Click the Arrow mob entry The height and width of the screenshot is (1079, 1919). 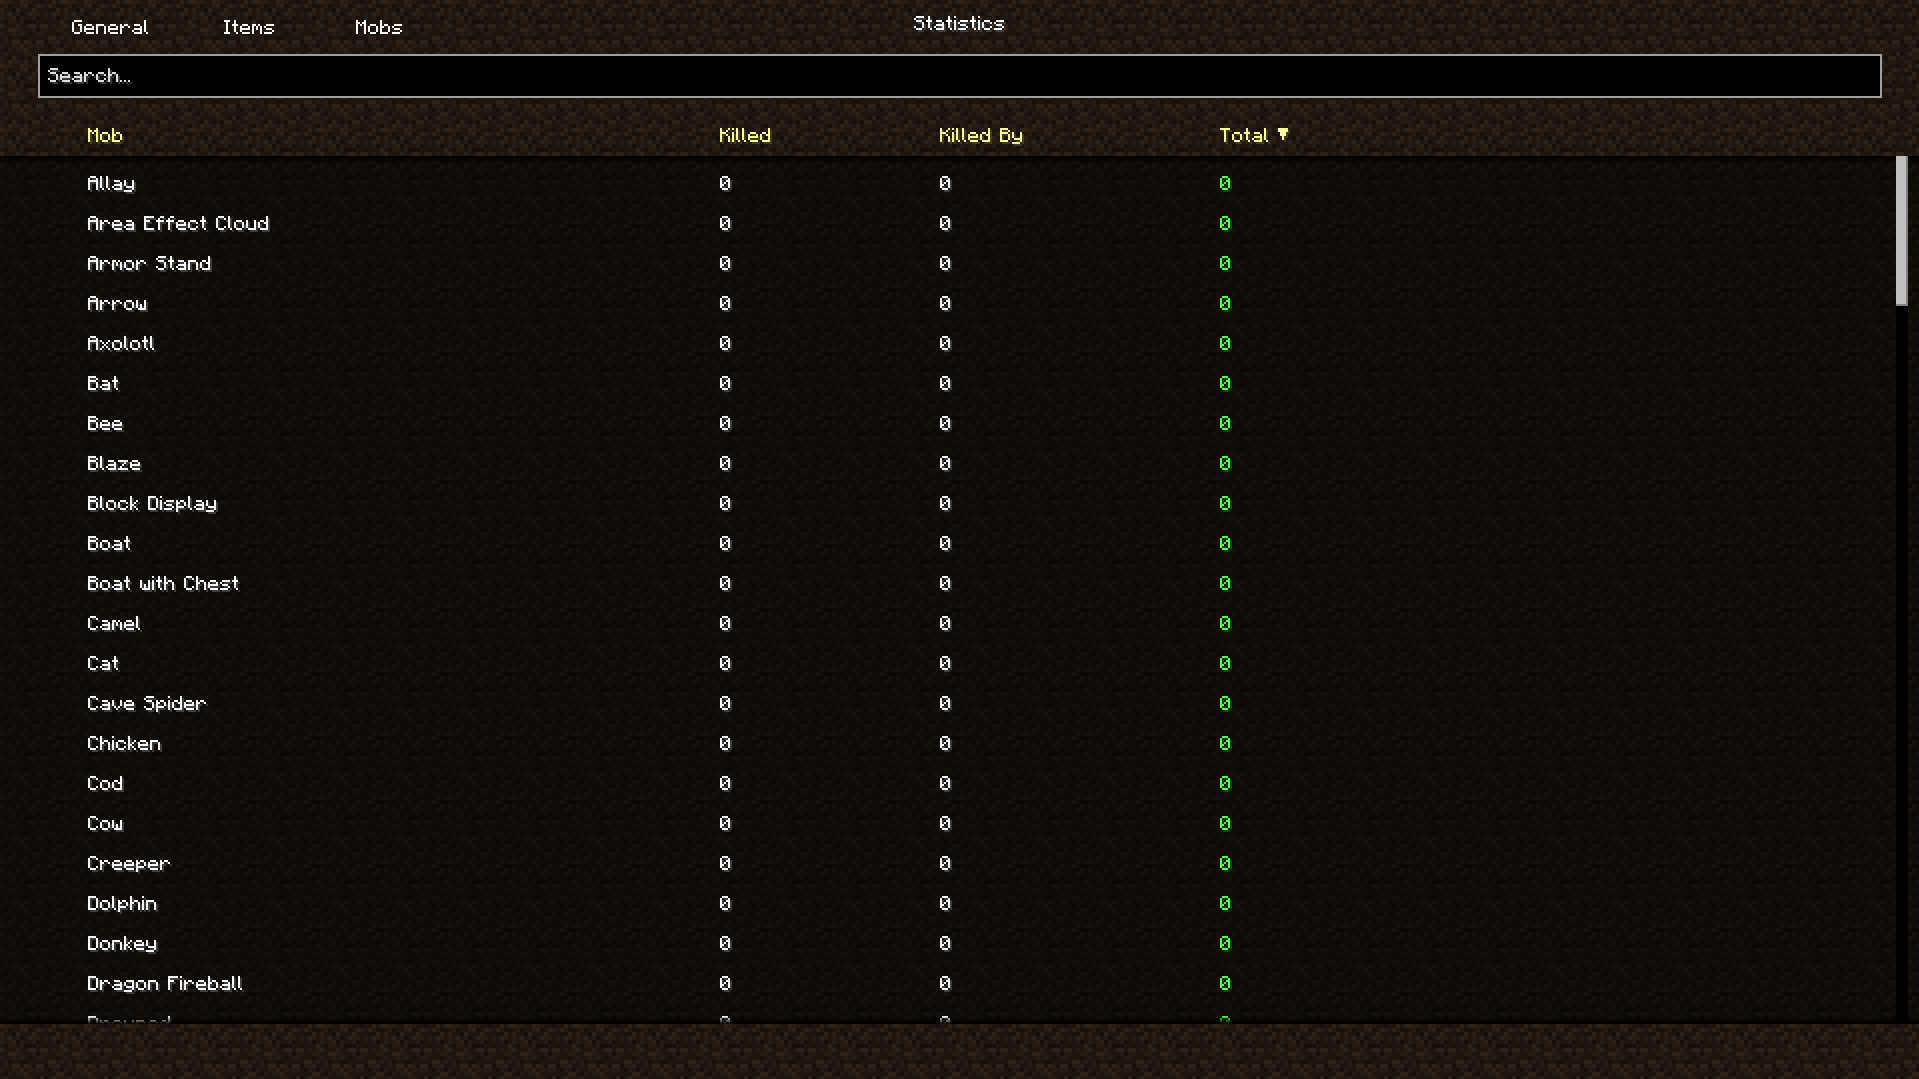pyautogui.click(x=116, y=303)
